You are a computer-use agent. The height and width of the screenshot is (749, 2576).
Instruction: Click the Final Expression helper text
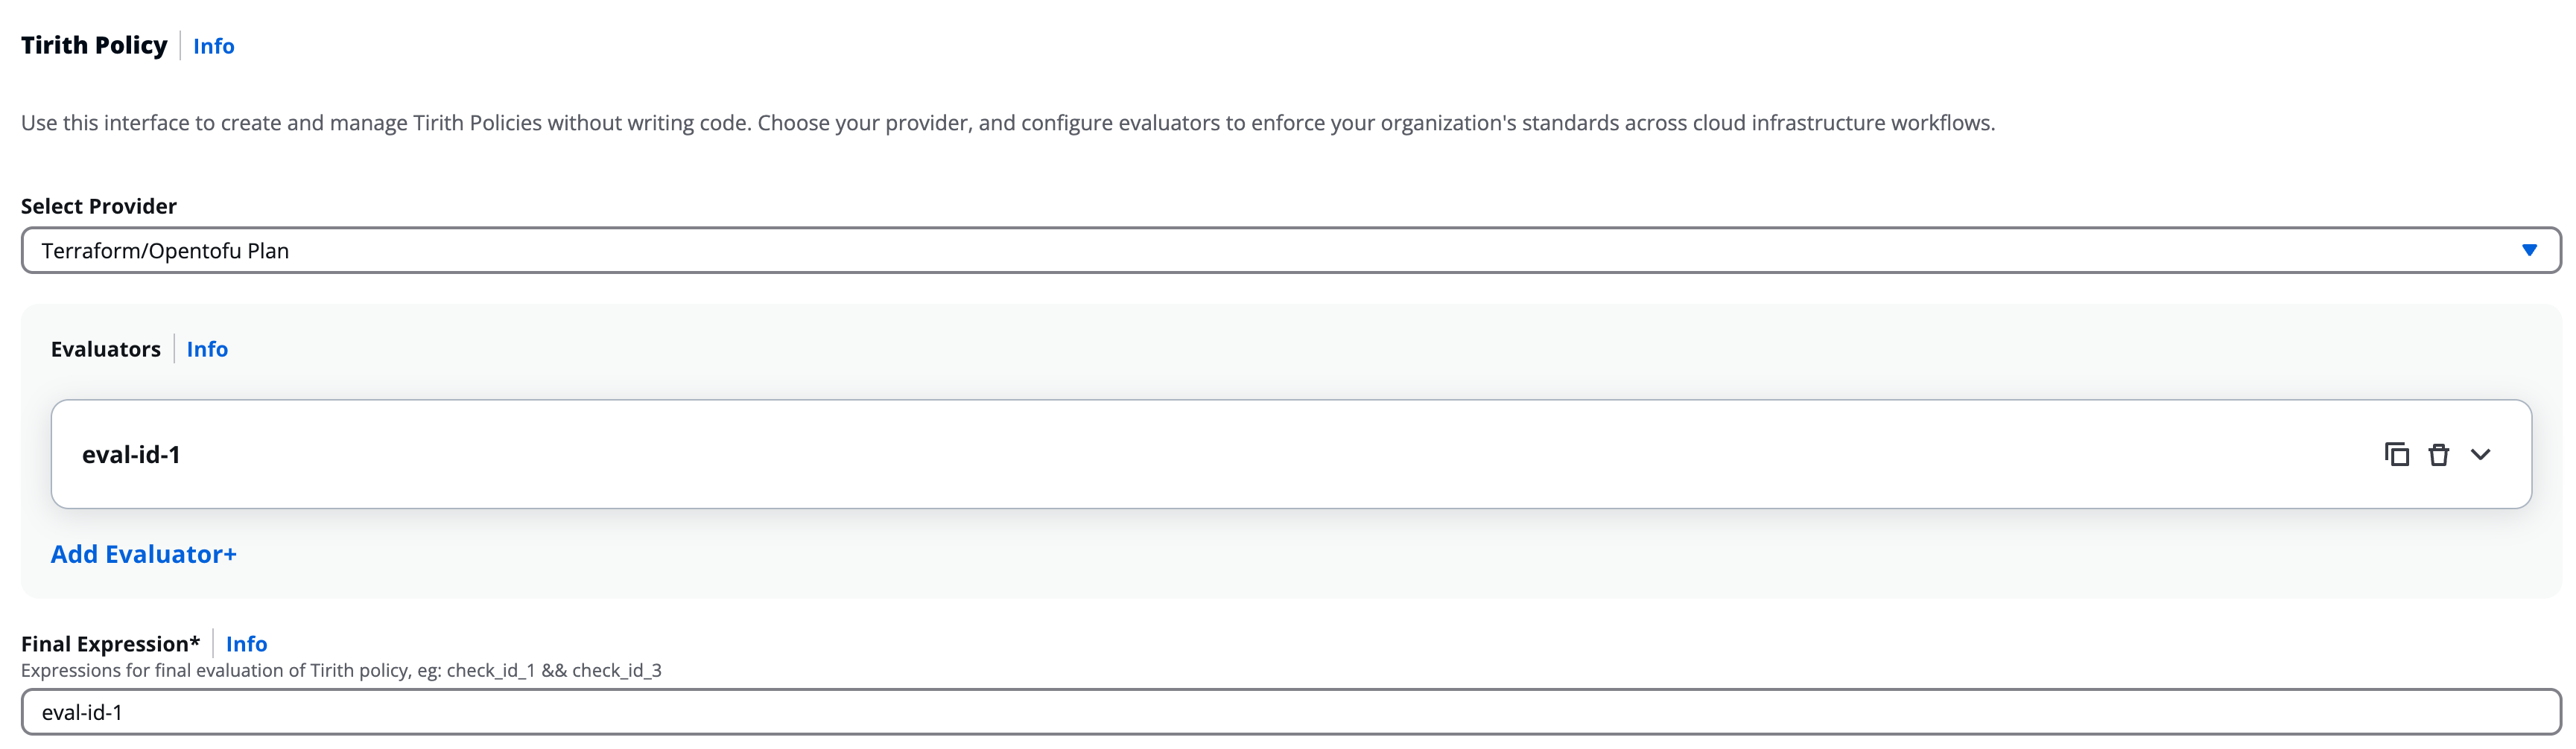click(340, 670)
